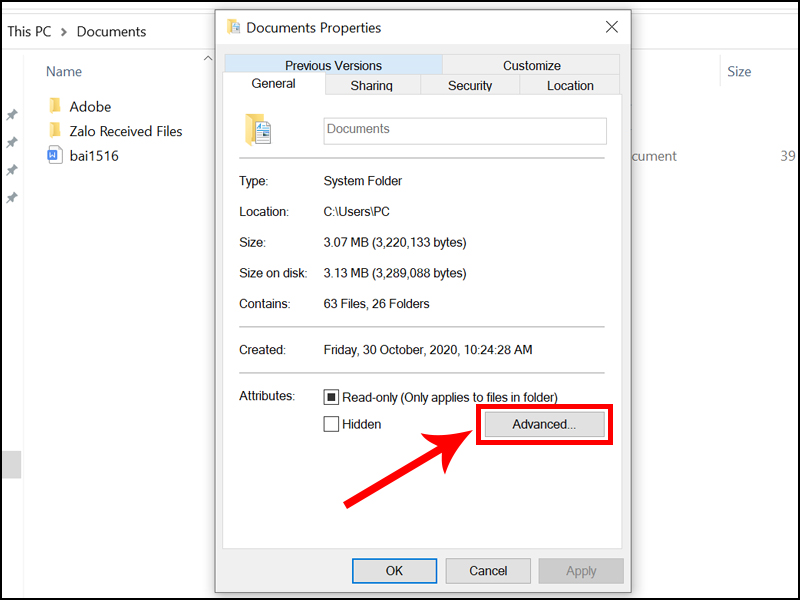
Task: Open the Security tab
Action: click(470, 86)
